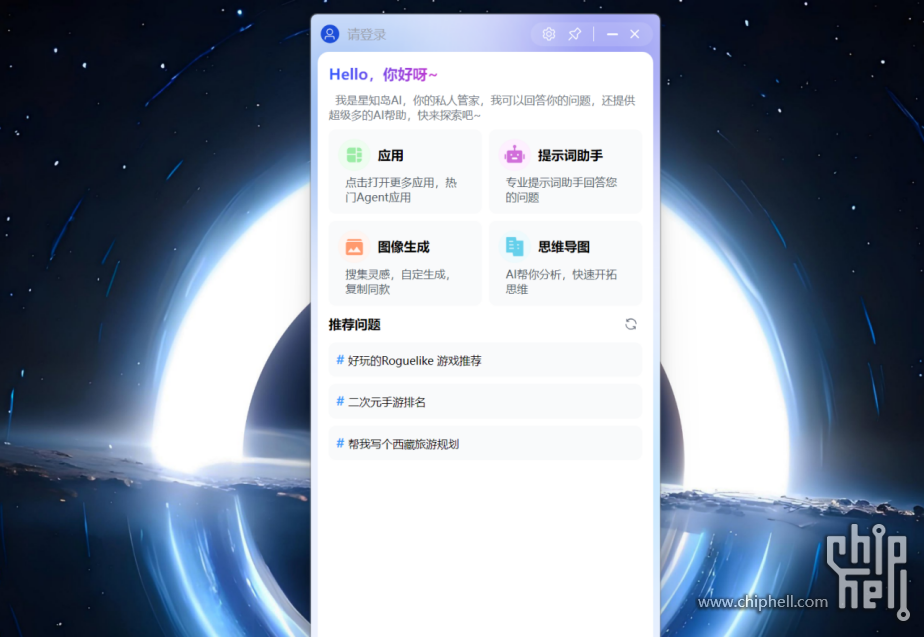The height and width of the screenshot is (637, 924).
Task: Pin the window with the pushpin icon
Action: pyautogui.click(x=575, y=34)
